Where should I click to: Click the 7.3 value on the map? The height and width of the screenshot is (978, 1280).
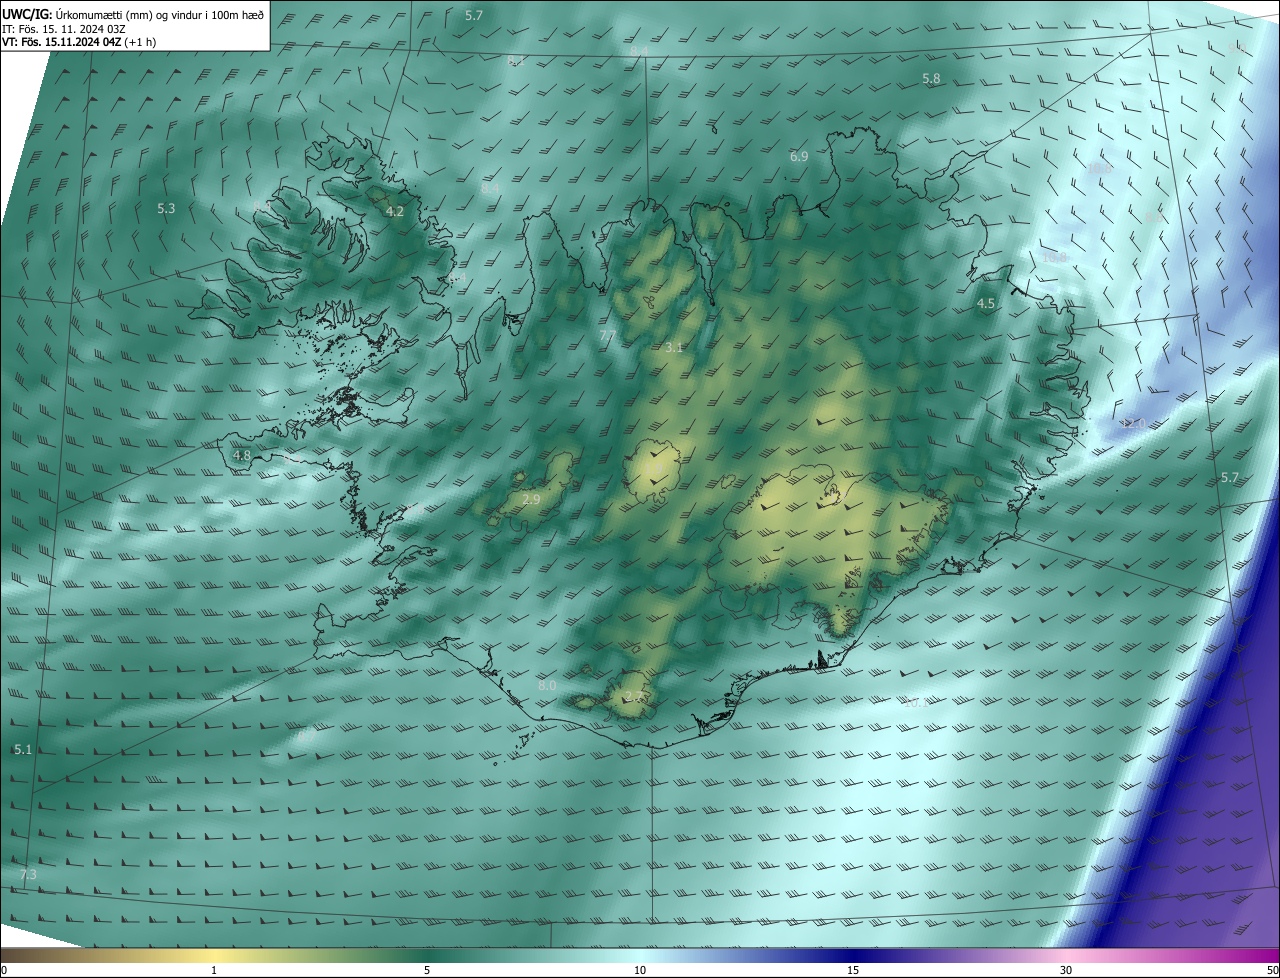click(28, 875)
